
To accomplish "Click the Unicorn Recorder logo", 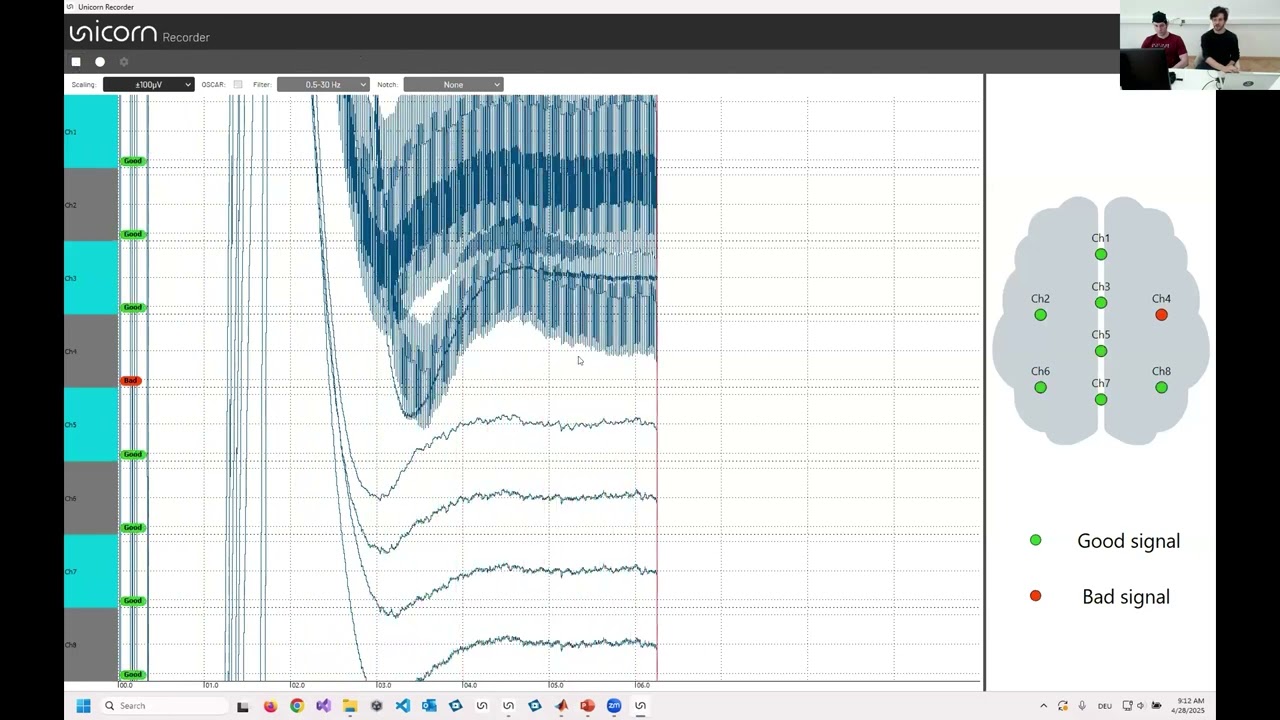I will pyautogui.click(x=139, y=34).
